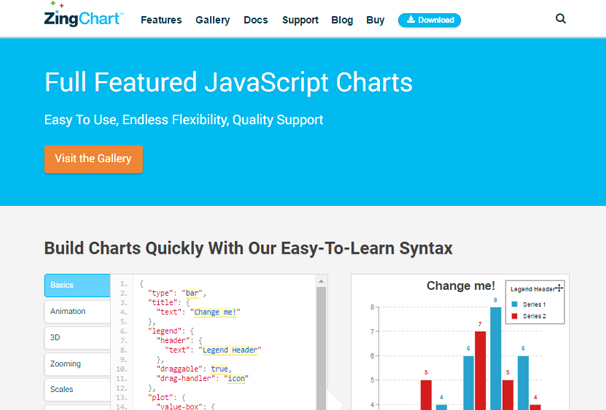Click the Download button

(429, 20)
